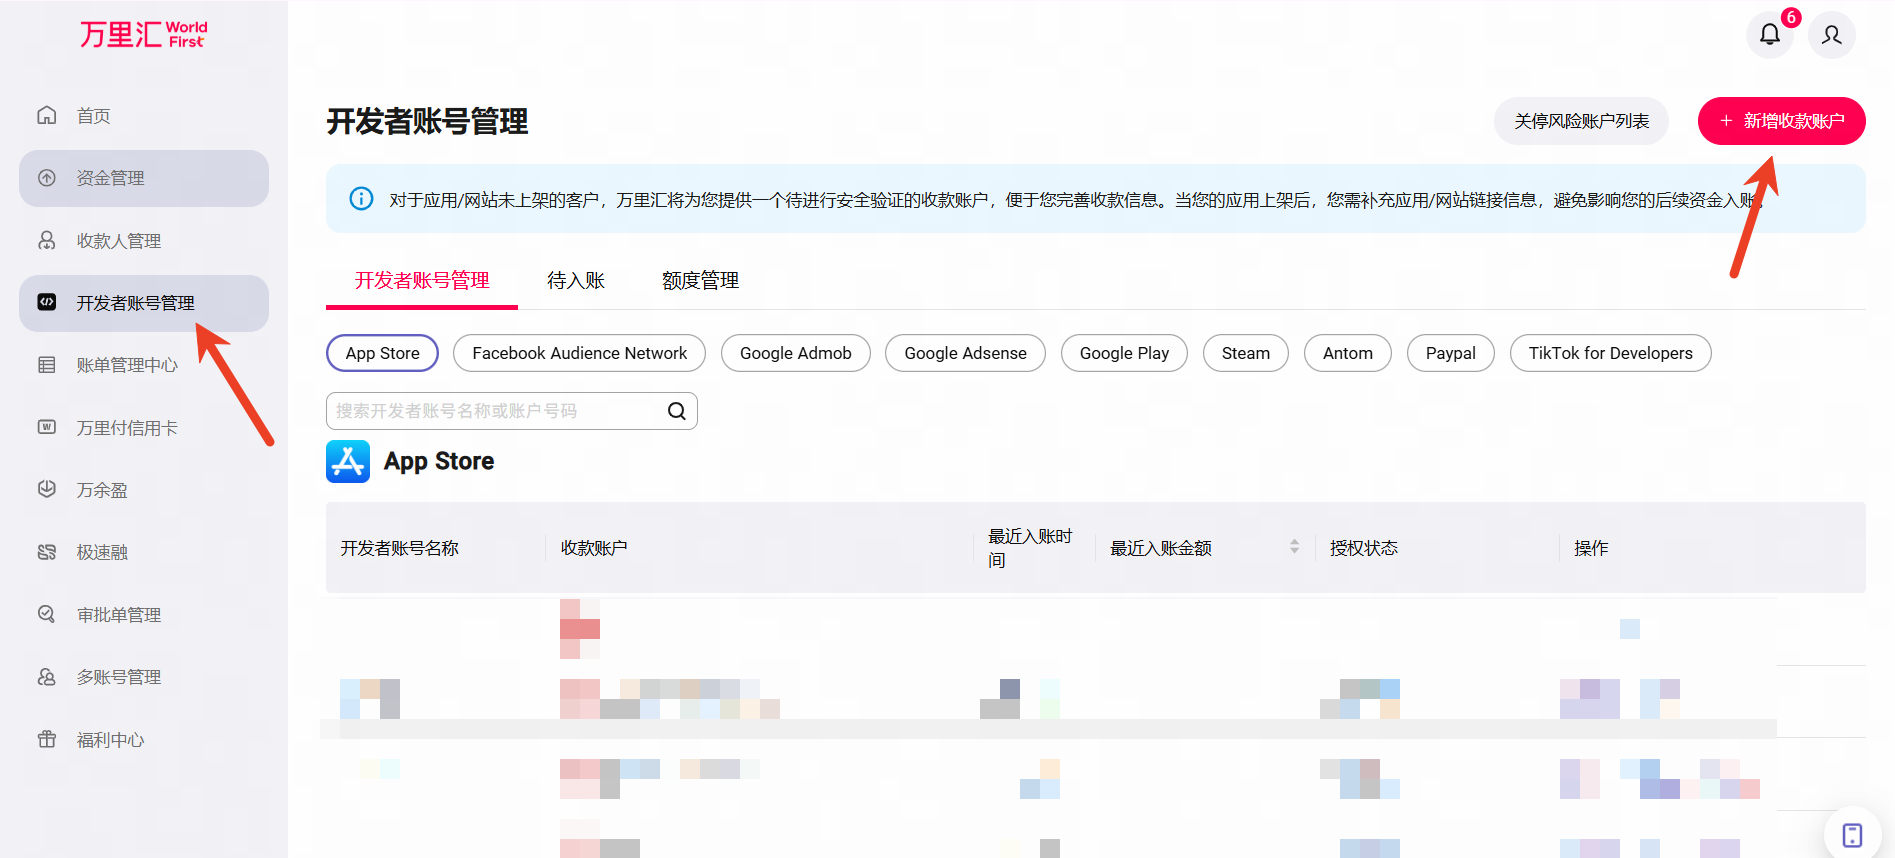Select the Google Adsense filter
The height and width of the screenshot is (858, 1895).
click(966, 353)
